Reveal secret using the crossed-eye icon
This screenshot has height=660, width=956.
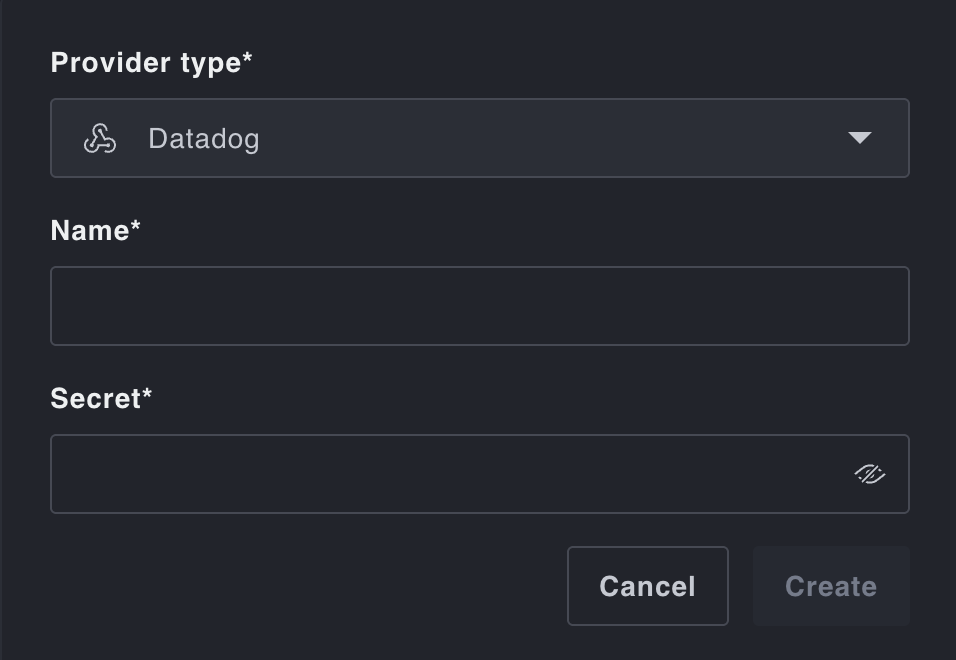tap(870, 474)
